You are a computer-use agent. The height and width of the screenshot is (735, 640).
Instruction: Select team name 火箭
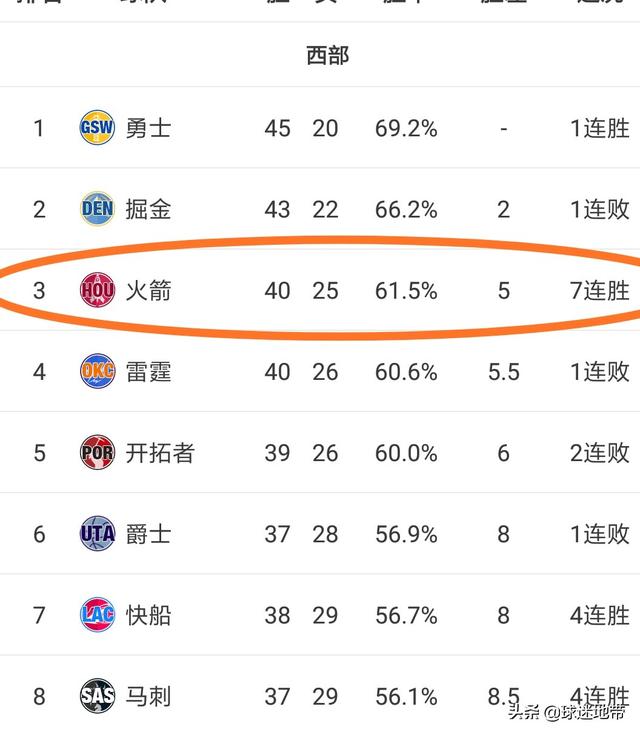(x=148, y=291)
